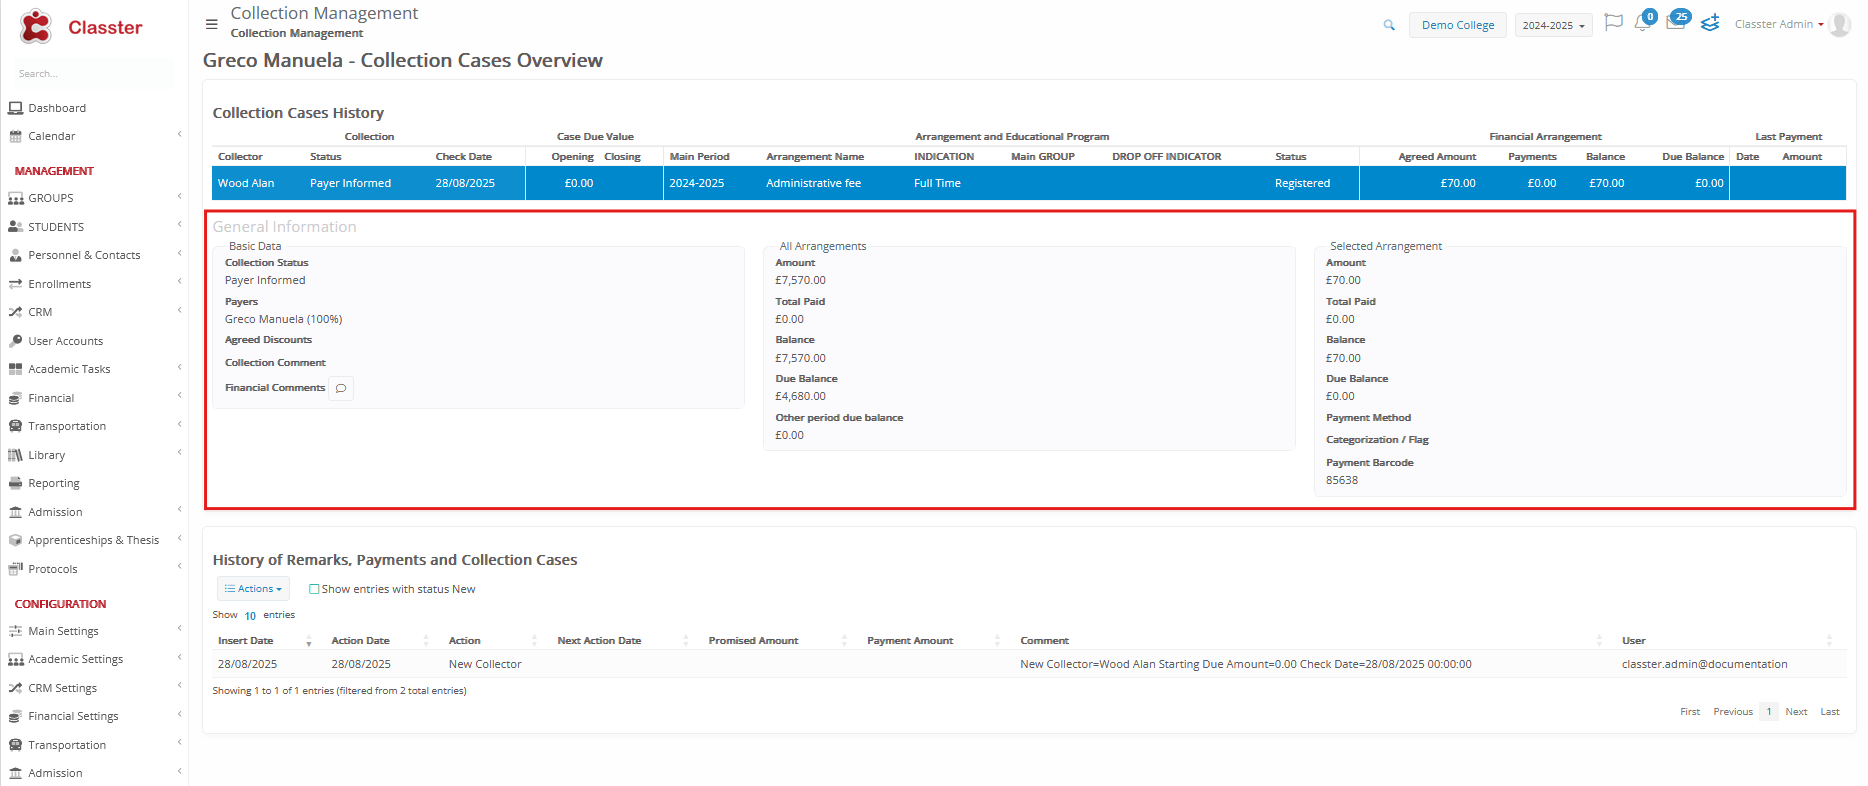Open the flag icon in top bar
This screenshot has width=1868, height=786.
(x=1613, y=23)
